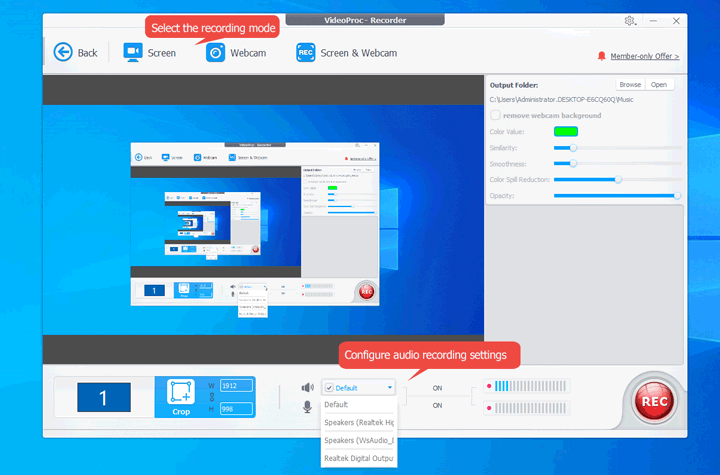Screen dimensions: 720x475
Task: Go back using the Back arrow icon
Action: coord(63,52)
